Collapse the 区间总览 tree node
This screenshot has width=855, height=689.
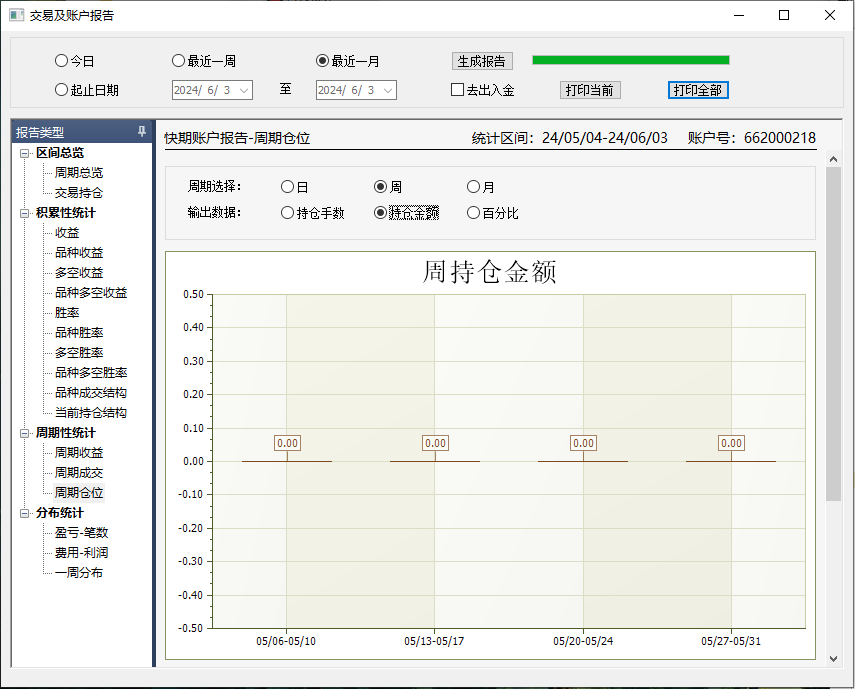point(25,153)
